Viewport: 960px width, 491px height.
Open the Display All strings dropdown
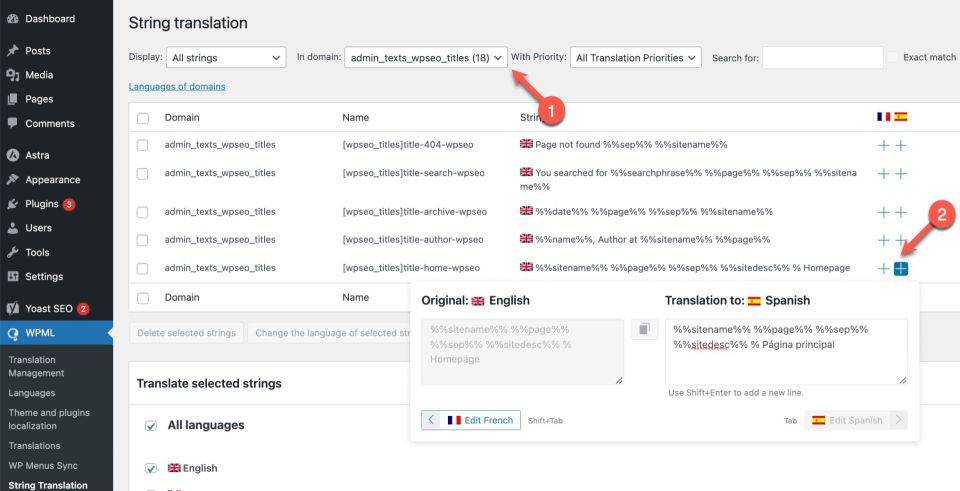coord(225,58)
